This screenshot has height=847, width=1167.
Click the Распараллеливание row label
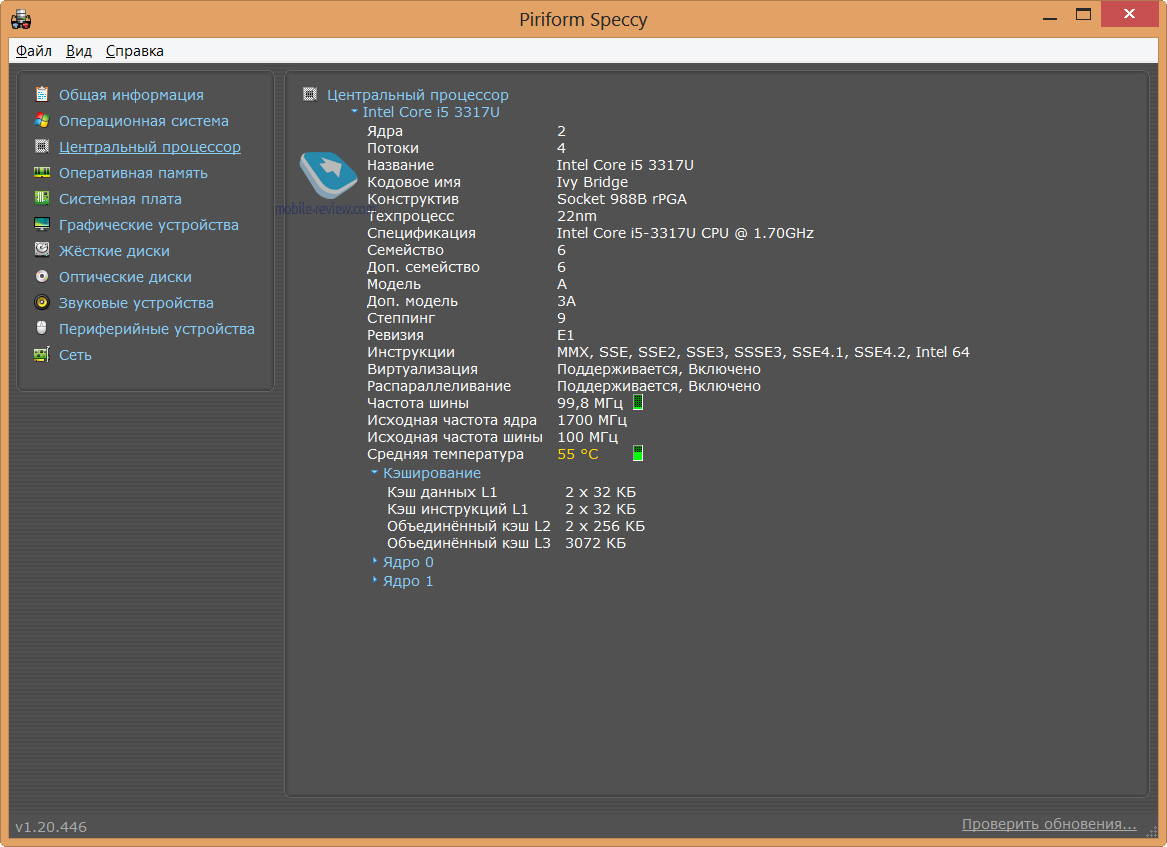click(x=439, y=386)
